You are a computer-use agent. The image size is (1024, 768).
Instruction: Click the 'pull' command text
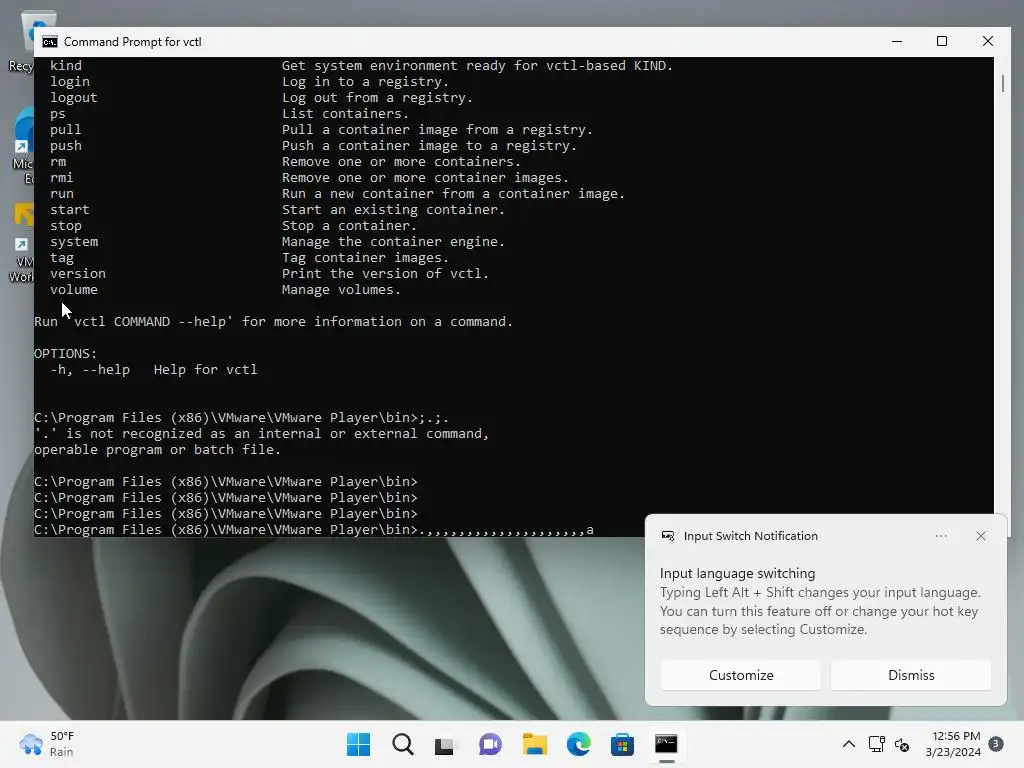[66, 129]
